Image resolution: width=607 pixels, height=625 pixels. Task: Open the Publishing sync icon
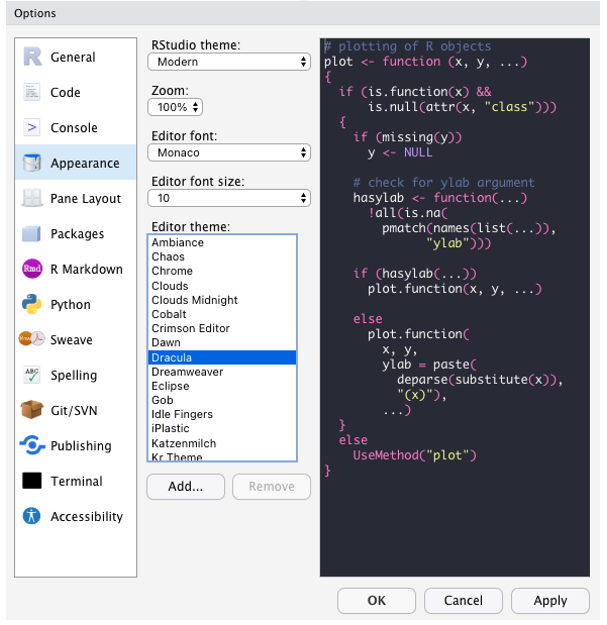point(32,446)
